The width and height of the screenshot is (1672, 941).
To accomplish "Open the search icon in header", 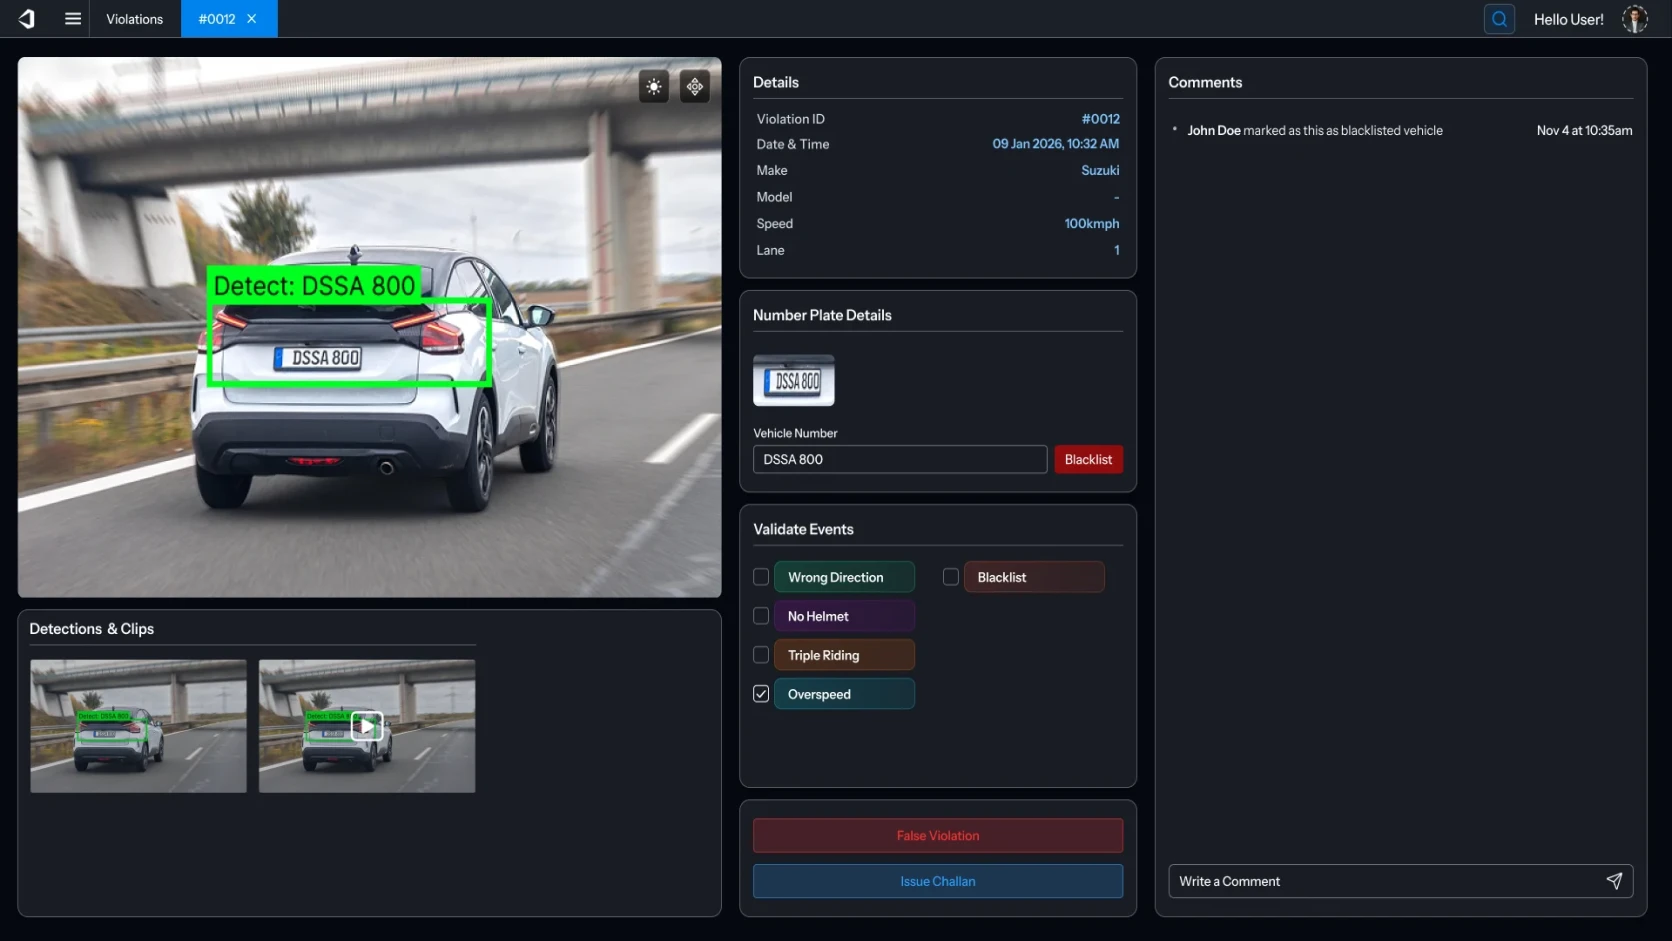I will pyautogui.click(x=1499, y=19).
